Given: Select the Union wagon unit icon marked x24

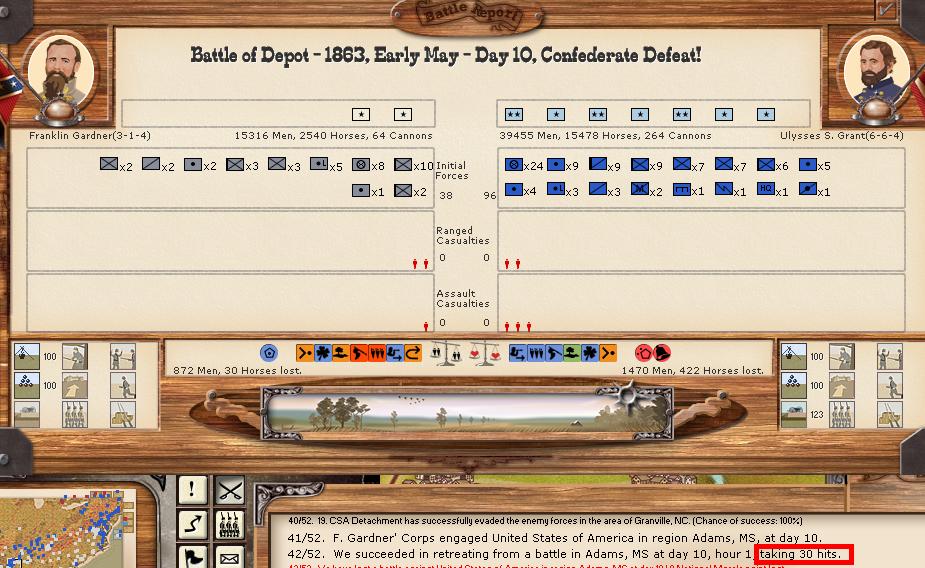Looking at the screenshot, I should tap(514, 165).
